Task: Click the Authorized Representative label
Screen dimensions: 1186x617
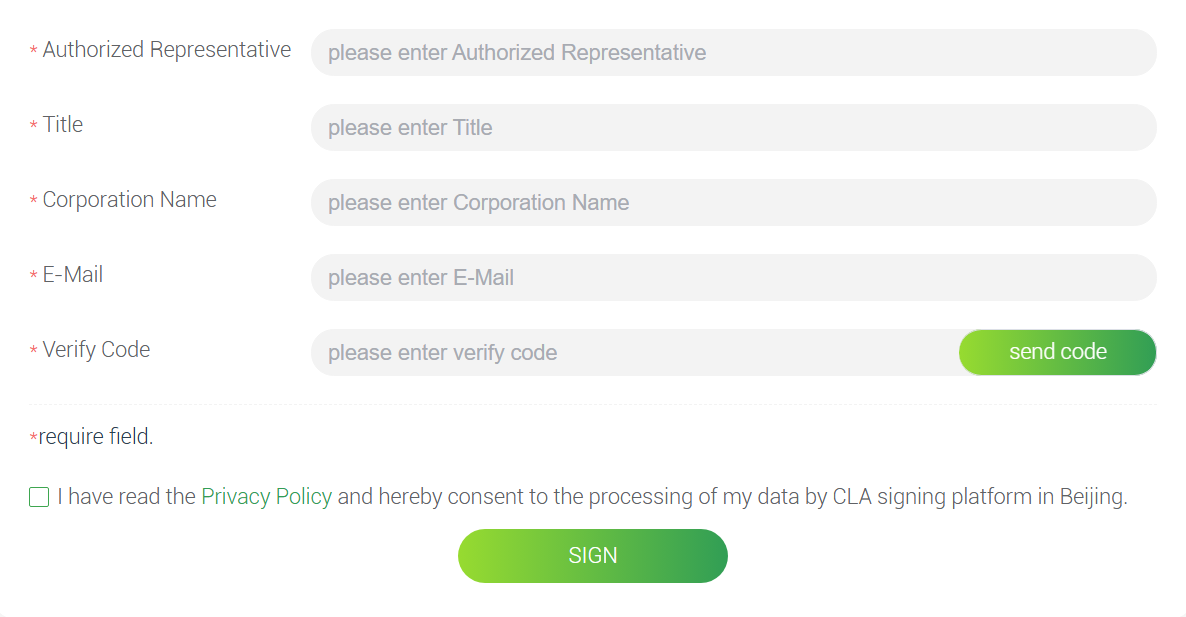Action: [x=167, y=50]
